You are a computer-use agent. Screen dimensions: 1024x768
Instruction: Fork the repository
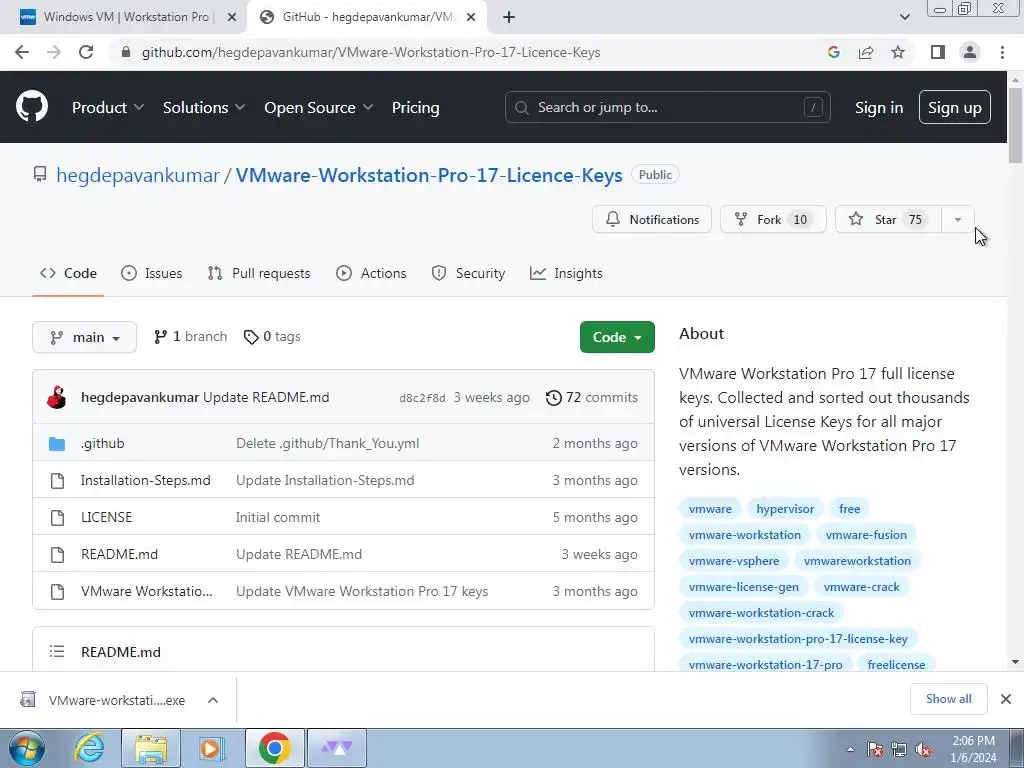click(773, 219)
